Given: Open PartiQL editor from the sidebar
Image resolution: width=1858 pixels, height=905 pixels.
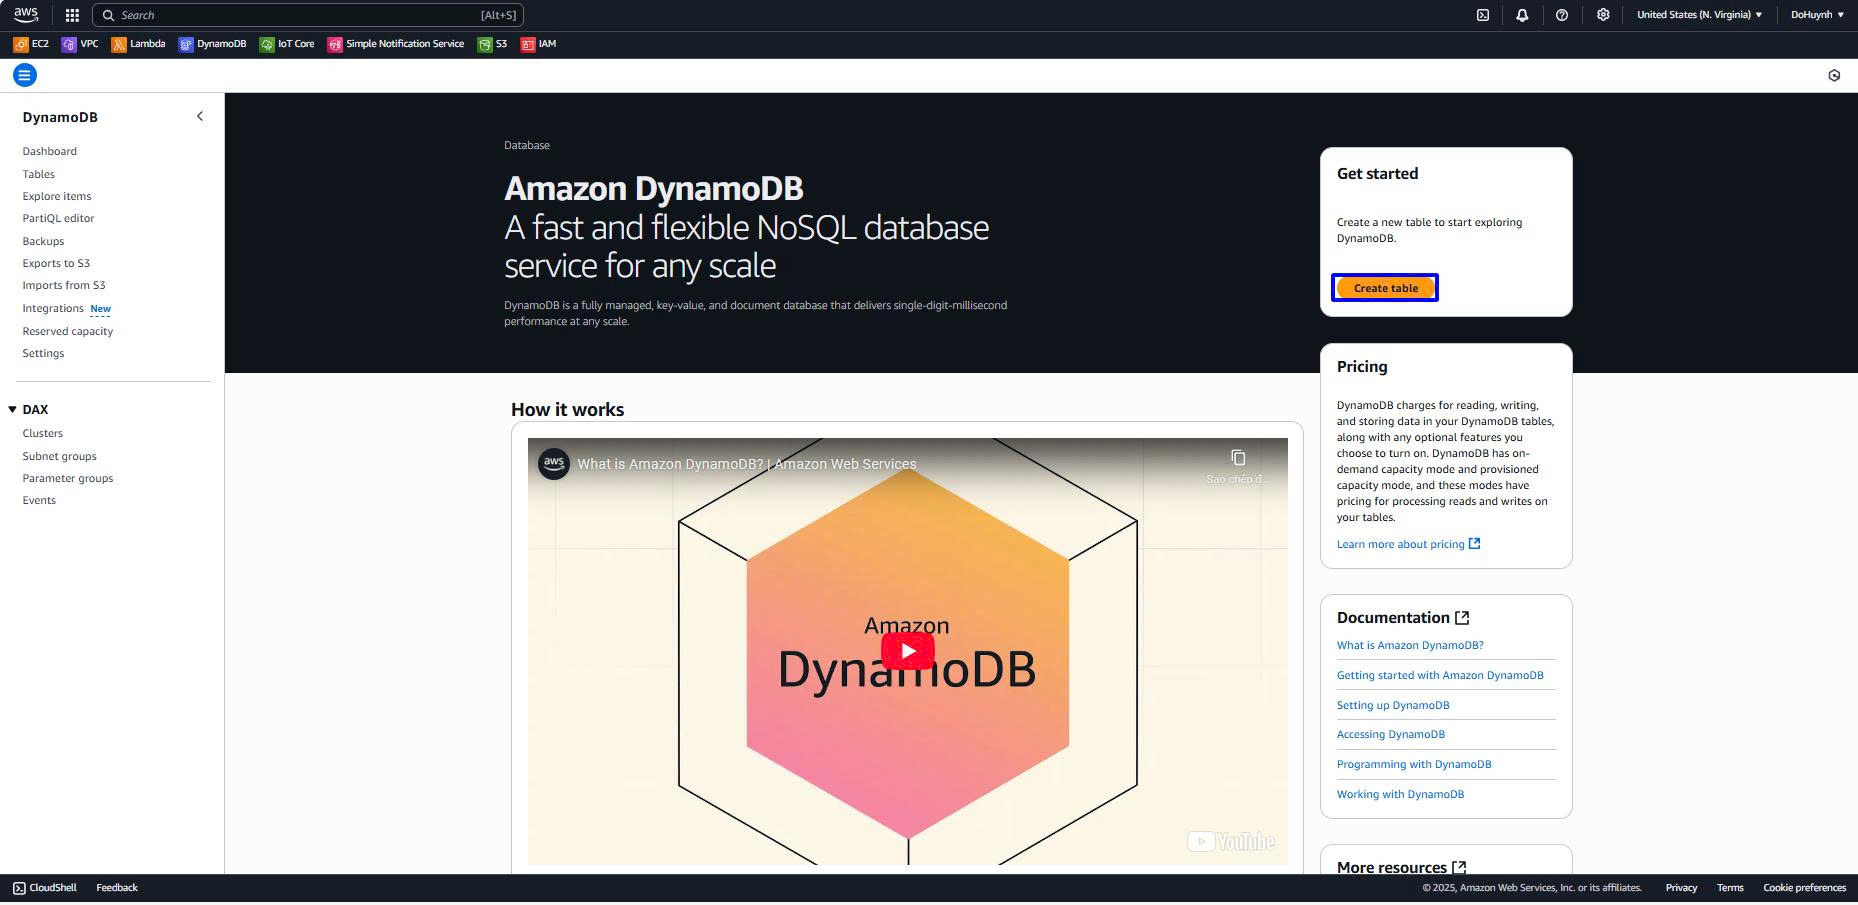Looking at the screenshot, I should click(58, 218).
